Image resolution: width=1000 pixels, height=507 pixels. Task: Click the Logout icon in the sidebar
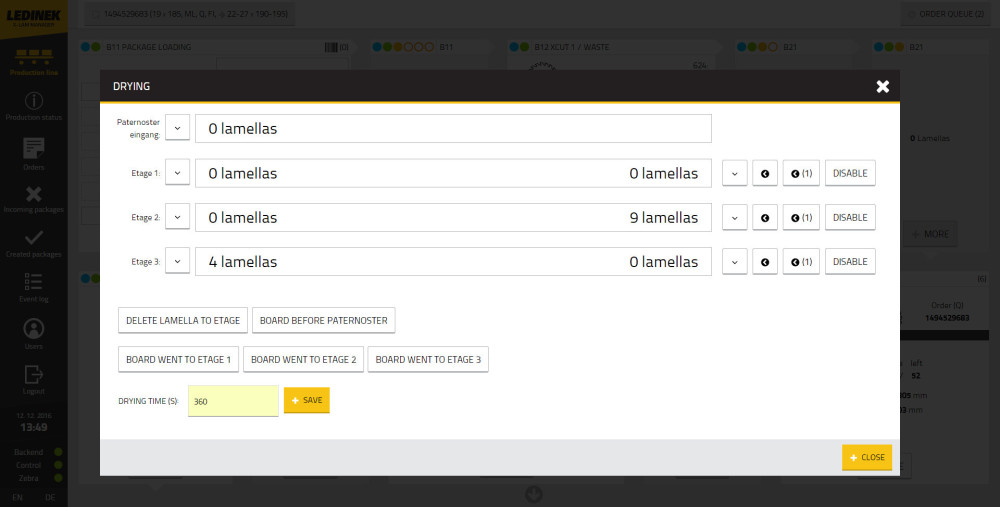(33, 378)
